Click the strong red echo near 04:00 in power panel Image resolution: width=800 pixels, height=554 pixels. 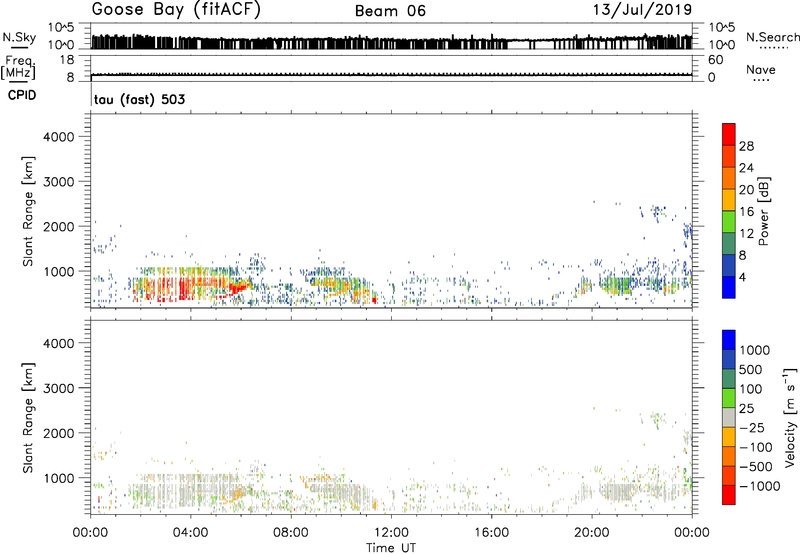tap(184, 291)
